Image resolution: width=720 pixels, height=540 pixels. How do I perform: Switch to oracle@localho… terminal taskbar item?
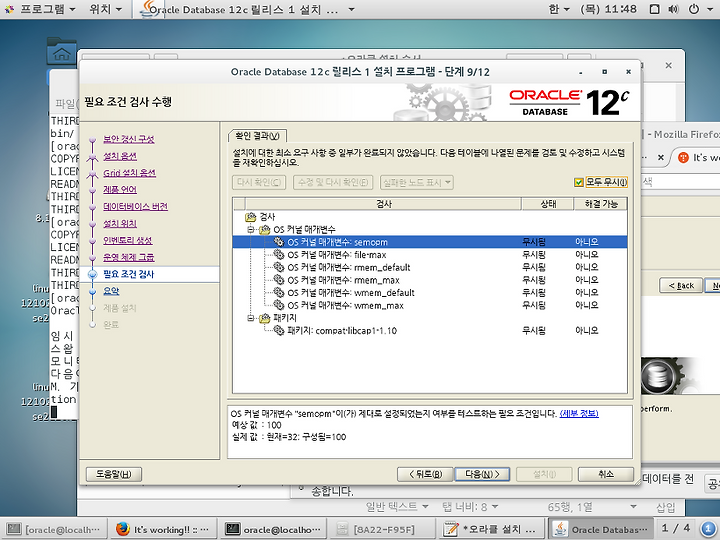274,529
